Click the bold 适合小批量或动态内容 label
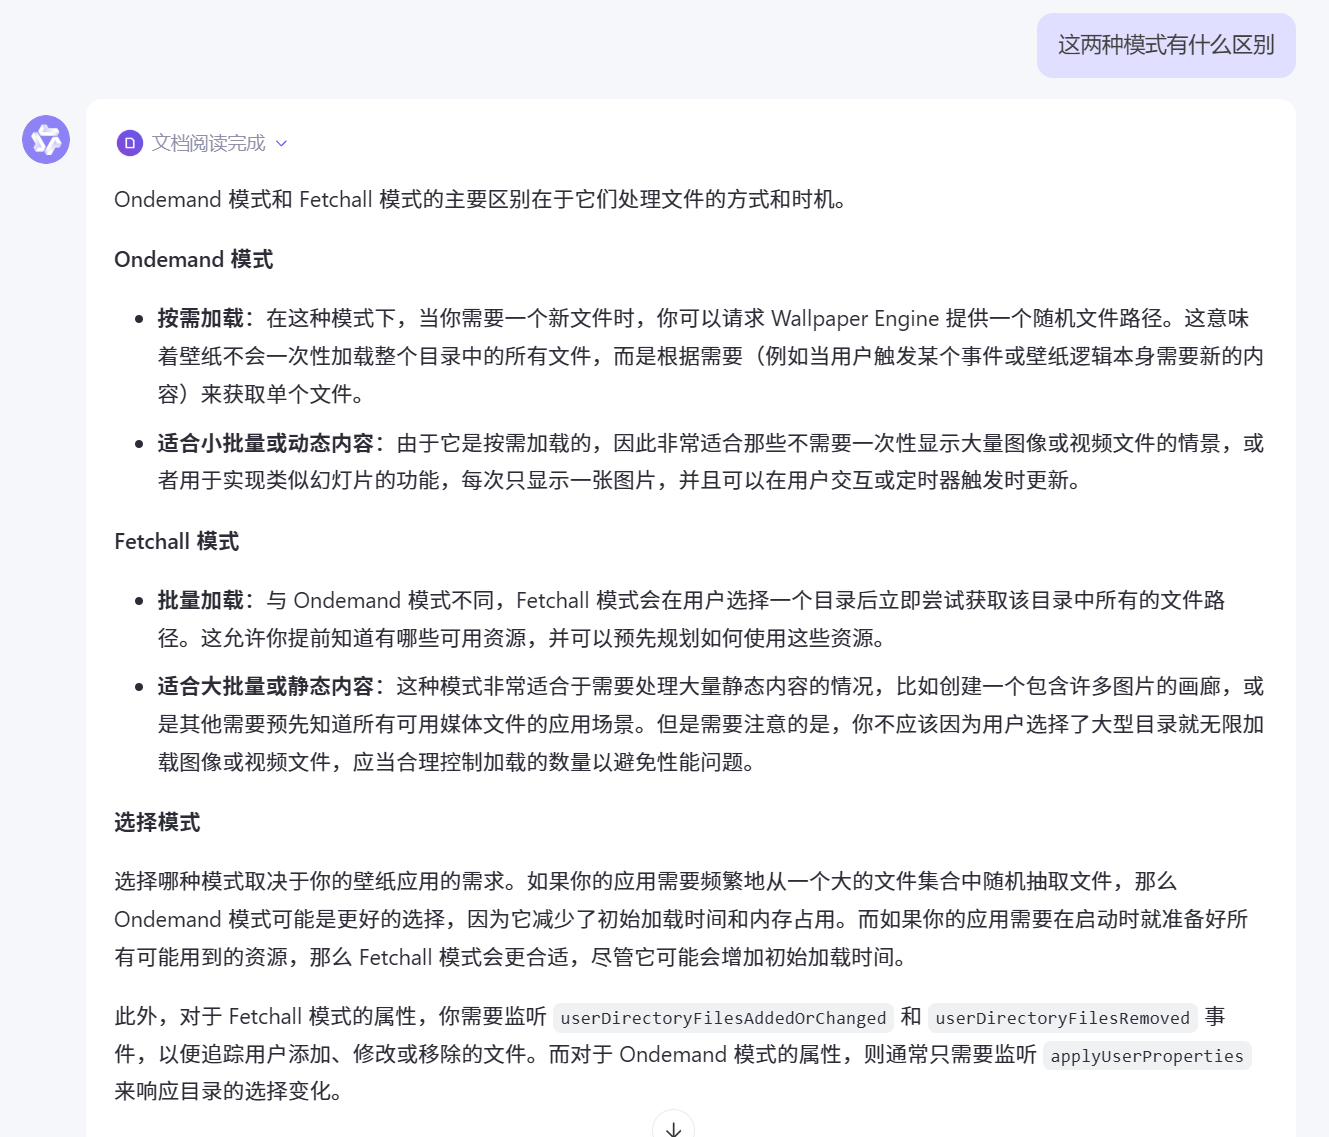Screen dimensions: 1329x1137 [x=265, y=444]
